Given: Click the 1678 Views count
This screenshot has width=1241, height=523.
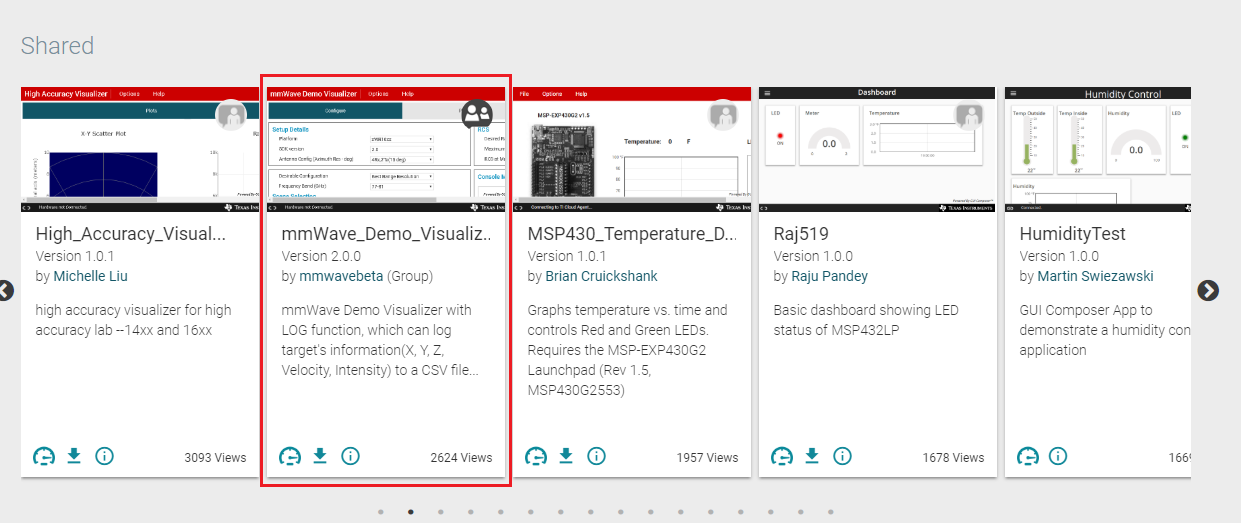Looking at the screenshot, I should coord(953,457).
